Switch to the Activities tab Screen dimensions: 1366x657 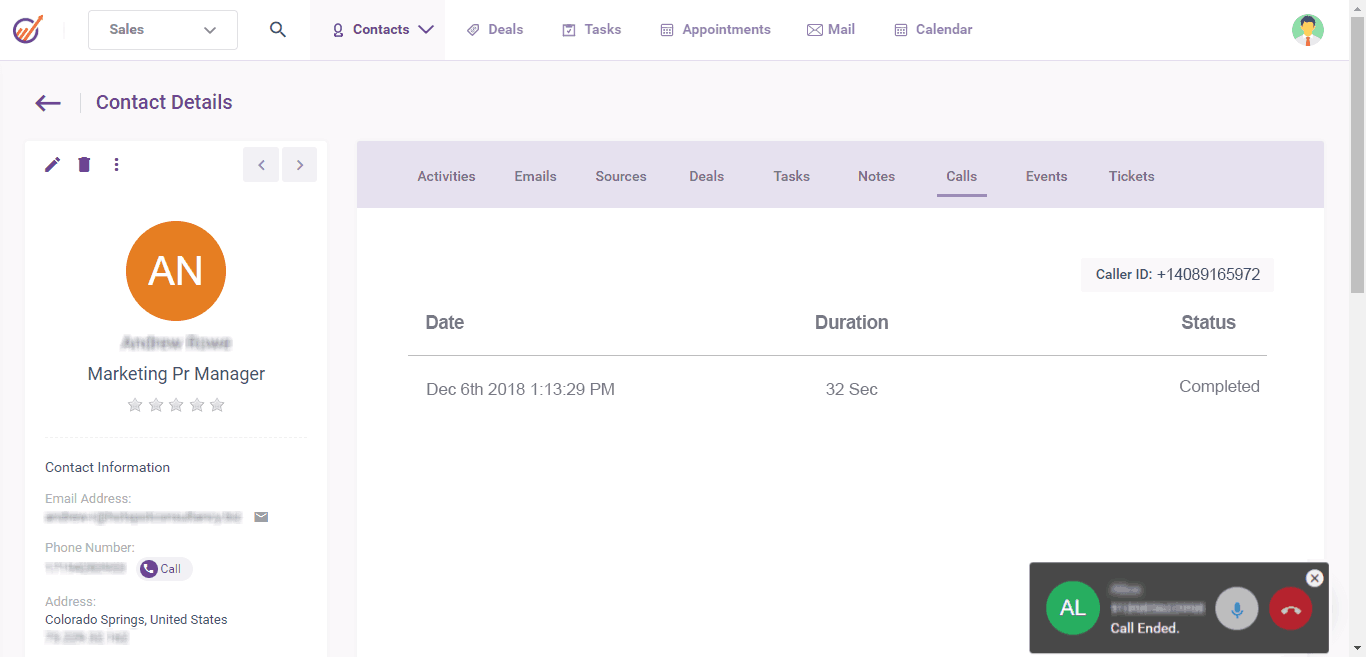[446, 176]
